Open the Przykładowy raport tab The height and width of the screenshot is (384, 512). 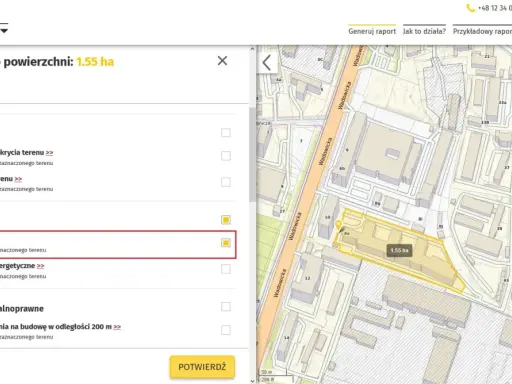482,31
